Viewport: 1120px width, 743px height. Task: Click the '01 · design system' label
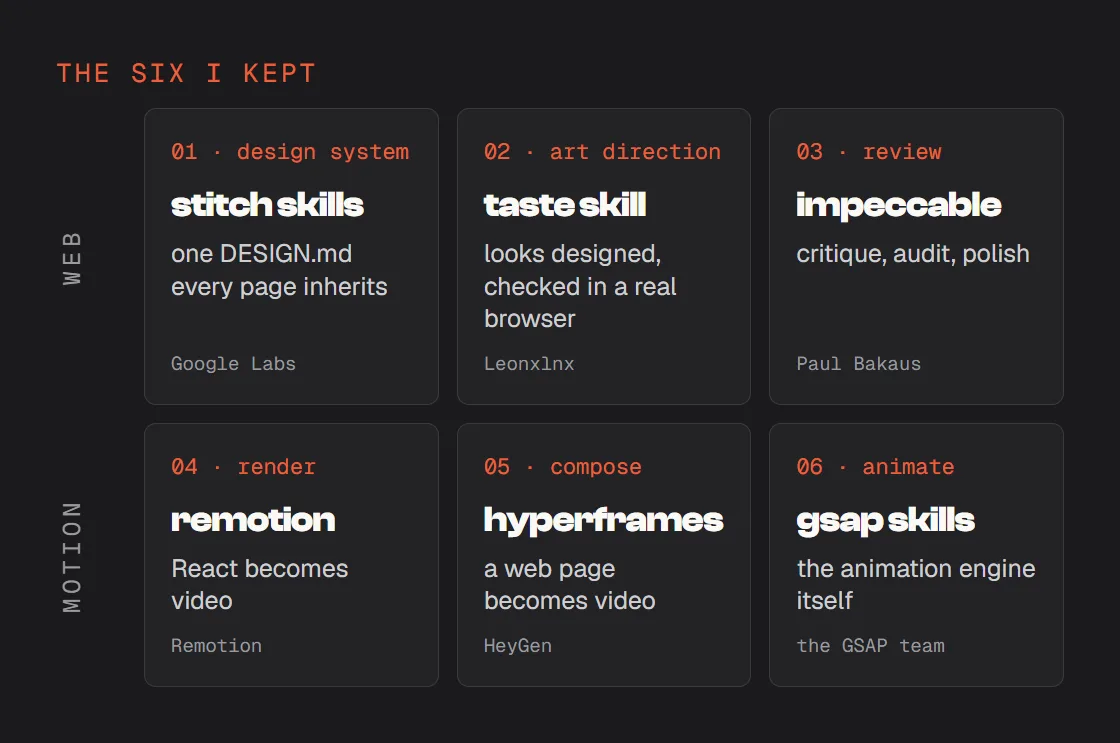pos(290,151)
